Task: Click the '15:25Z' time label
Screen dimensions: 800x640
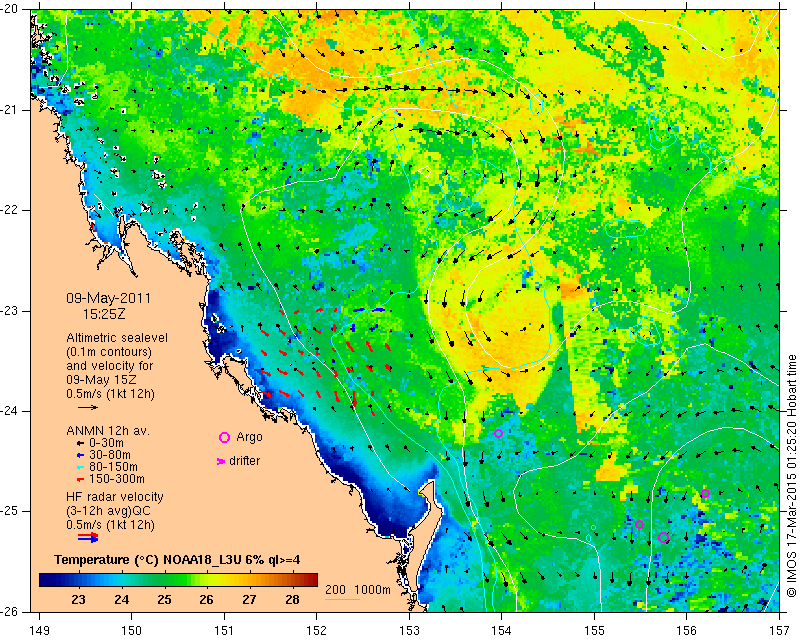Action: 104,314
